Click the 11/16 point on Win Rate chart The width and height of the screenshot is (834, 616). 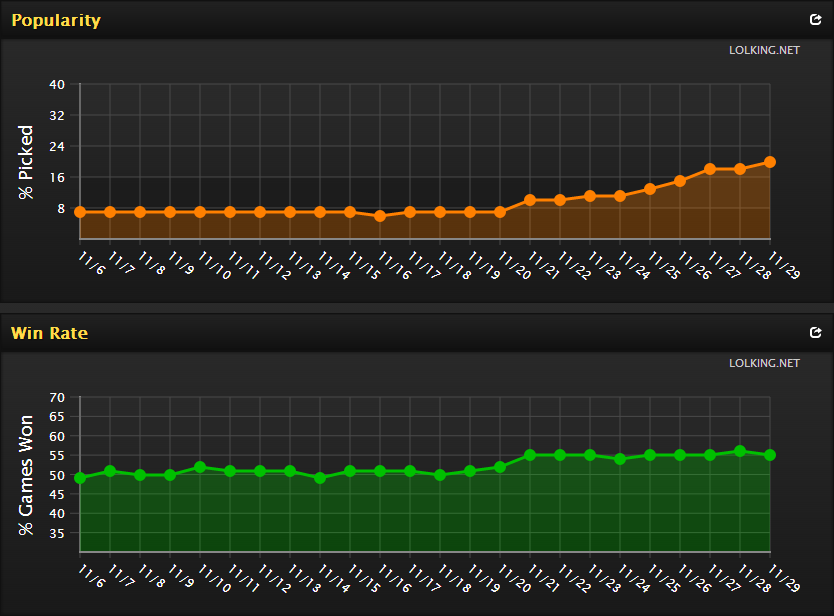click(380, 471)
